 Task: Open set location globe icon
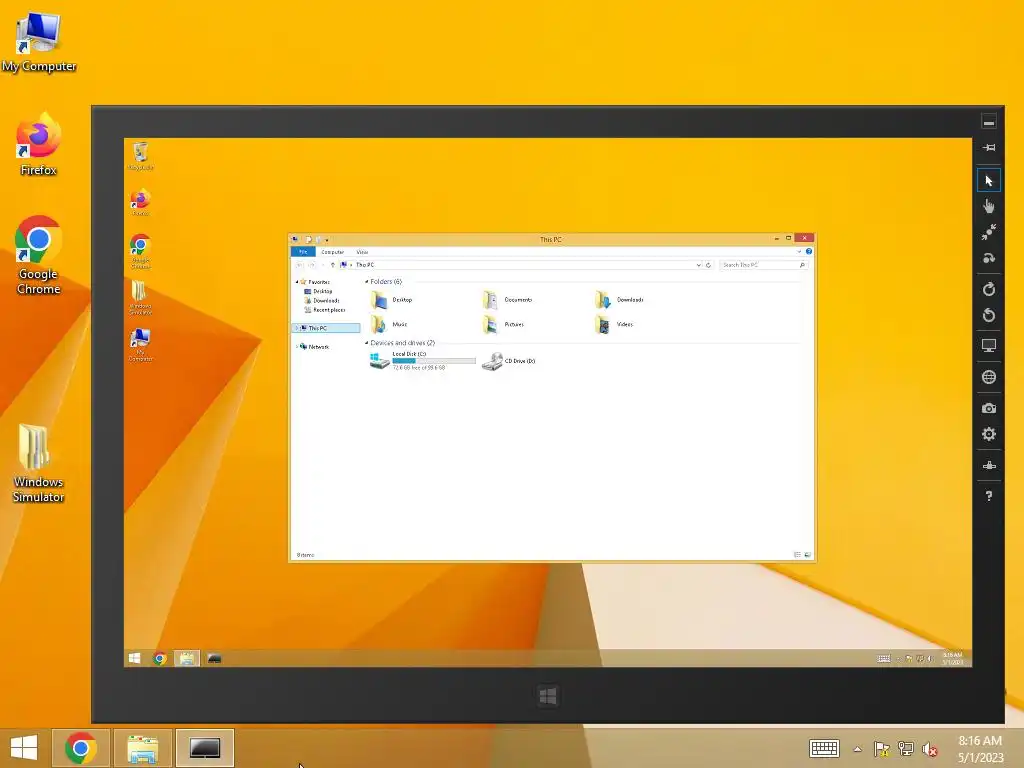pos(989,377)
